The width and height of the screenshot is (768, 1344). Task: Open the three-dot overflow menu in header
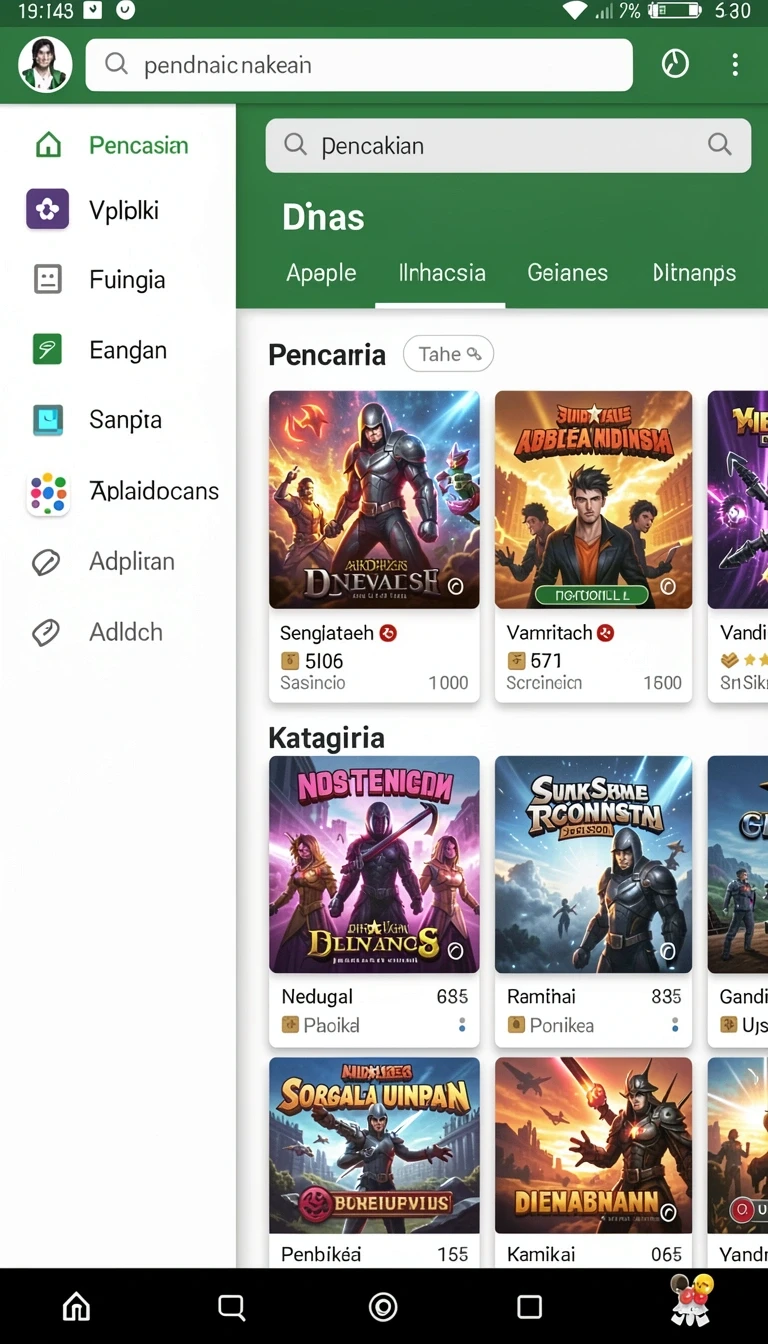coord(735,65)
